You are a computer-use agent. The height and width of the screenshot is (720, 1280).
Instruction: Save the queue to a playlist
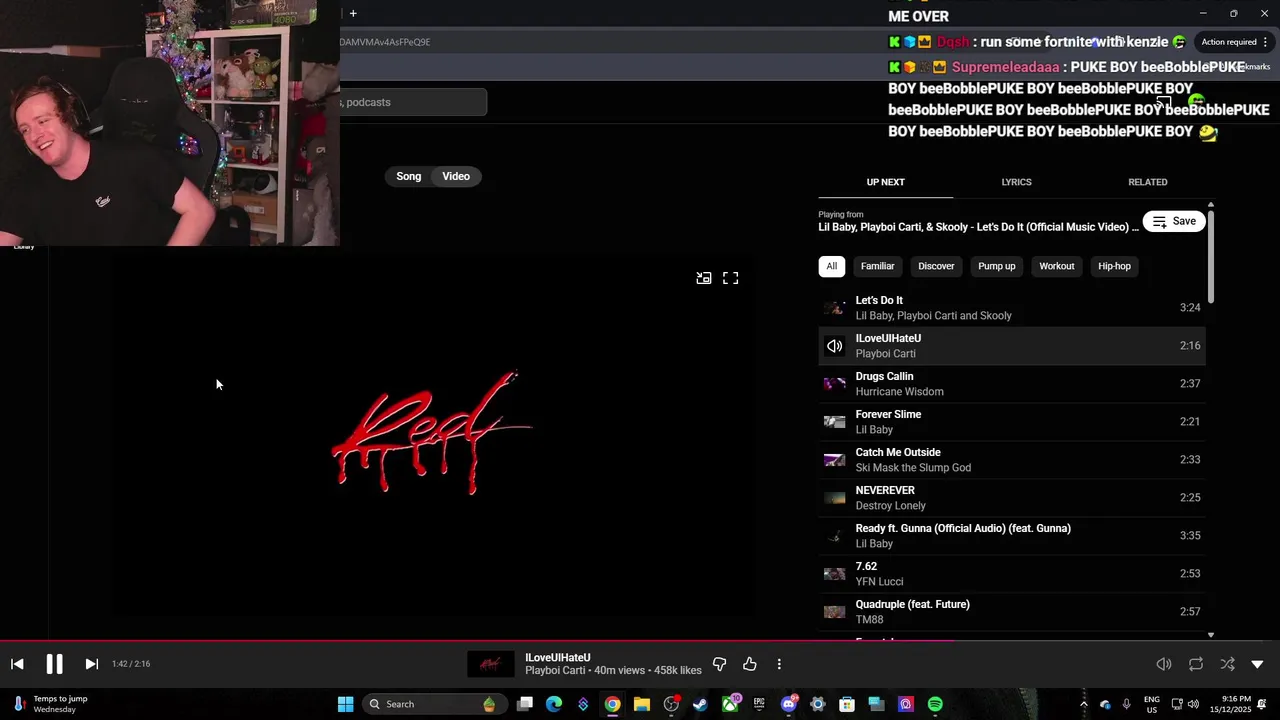pos(1174,221)
